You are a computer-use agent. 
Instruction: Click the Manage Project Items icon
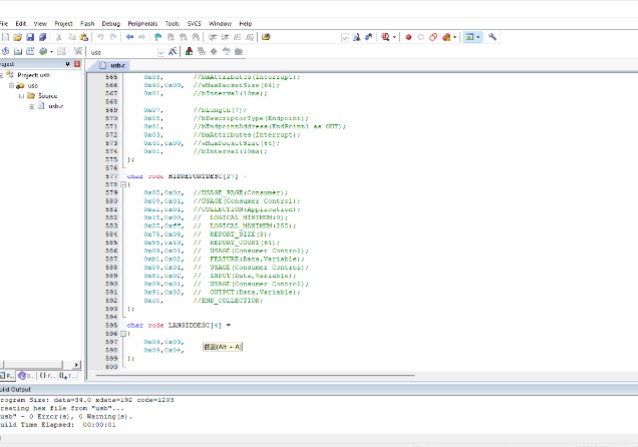(189, 51)
